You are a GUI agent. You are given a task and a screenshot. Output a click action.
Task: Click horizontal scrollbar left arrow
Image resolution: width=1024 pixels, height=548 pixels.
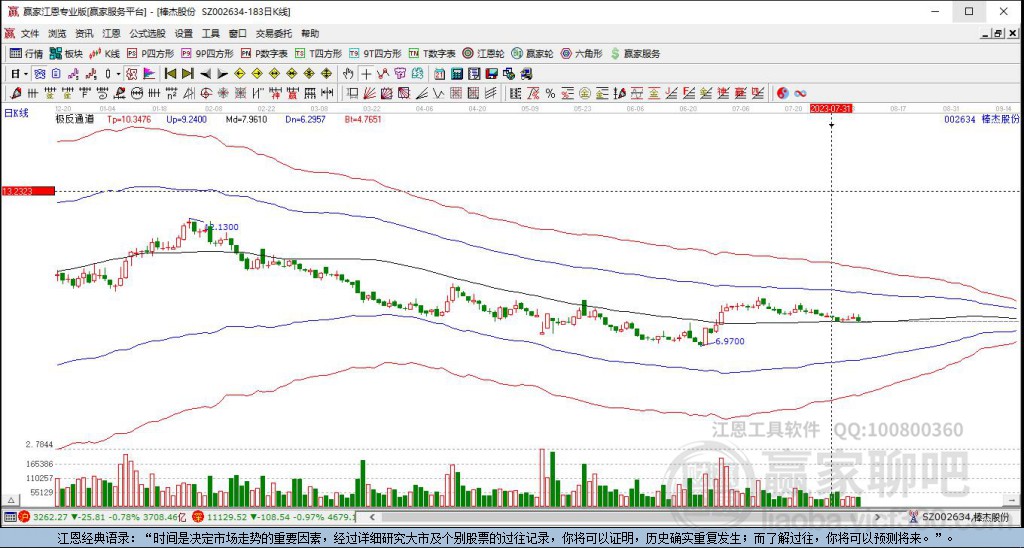[x=372, y=517]
